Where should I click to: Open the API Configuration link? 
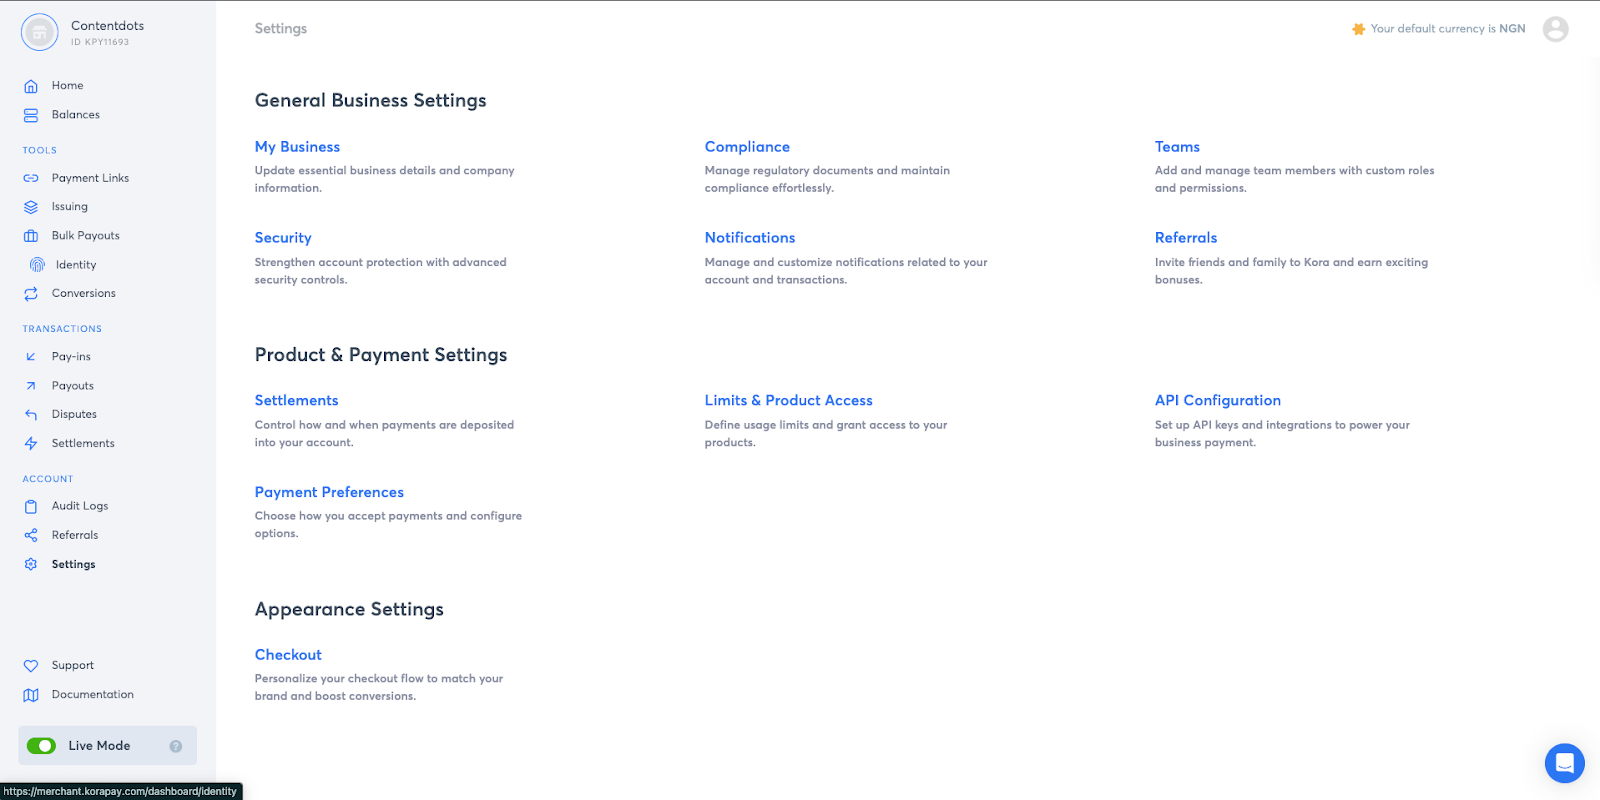(x=1218, y=401)
